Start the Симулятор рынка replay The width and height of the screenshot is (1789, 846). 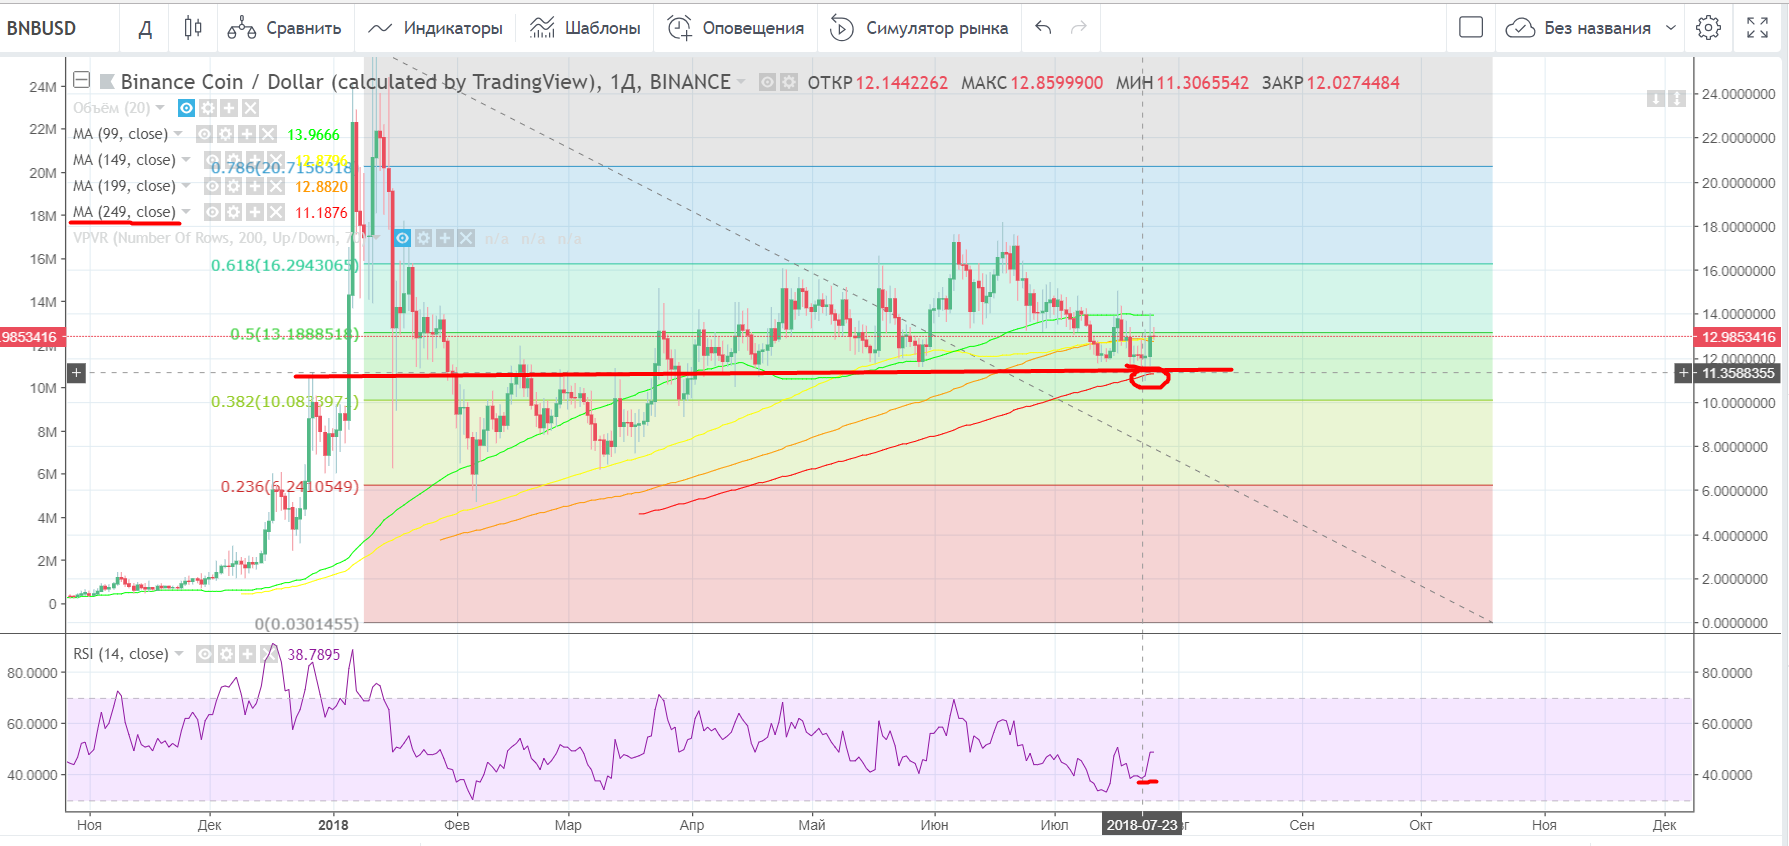919,28
